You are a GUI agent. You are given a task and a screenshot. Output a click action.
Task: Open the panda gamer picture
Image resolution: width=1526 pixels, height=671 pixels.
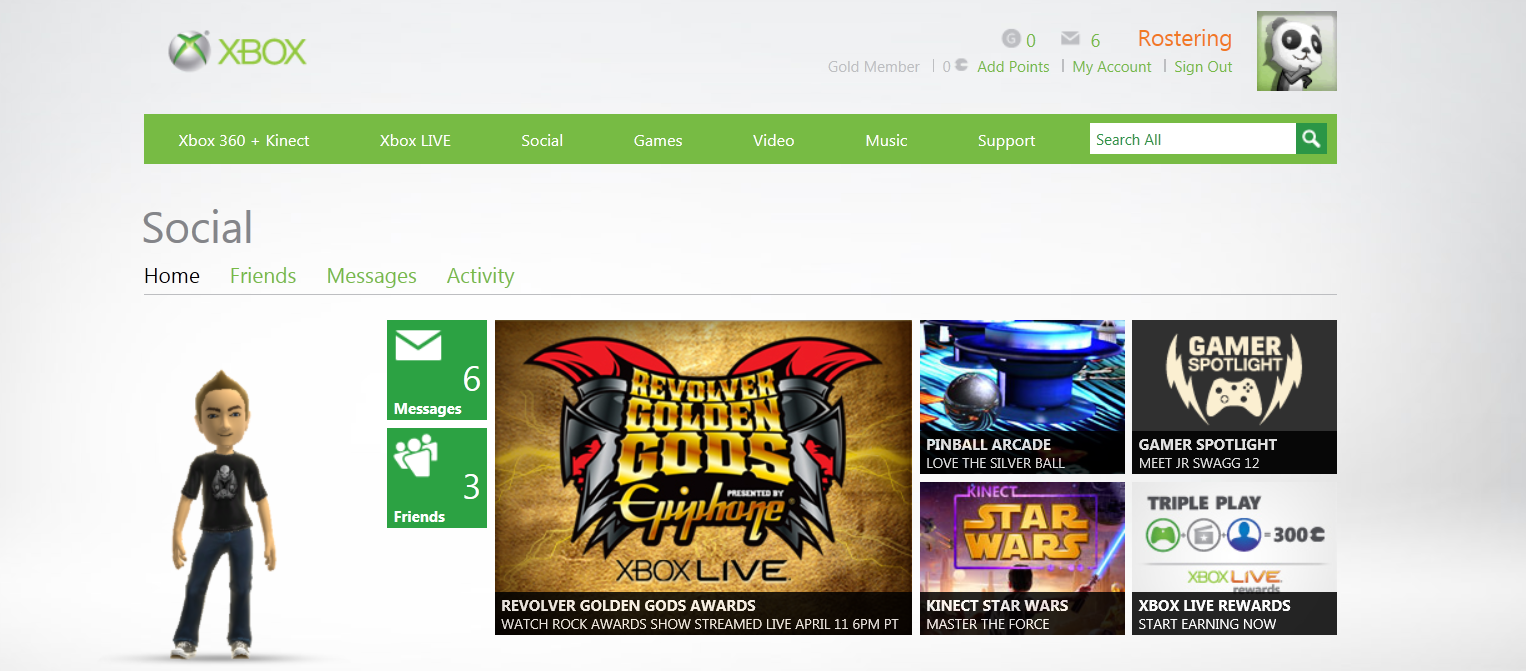[x=1296, y=51]
